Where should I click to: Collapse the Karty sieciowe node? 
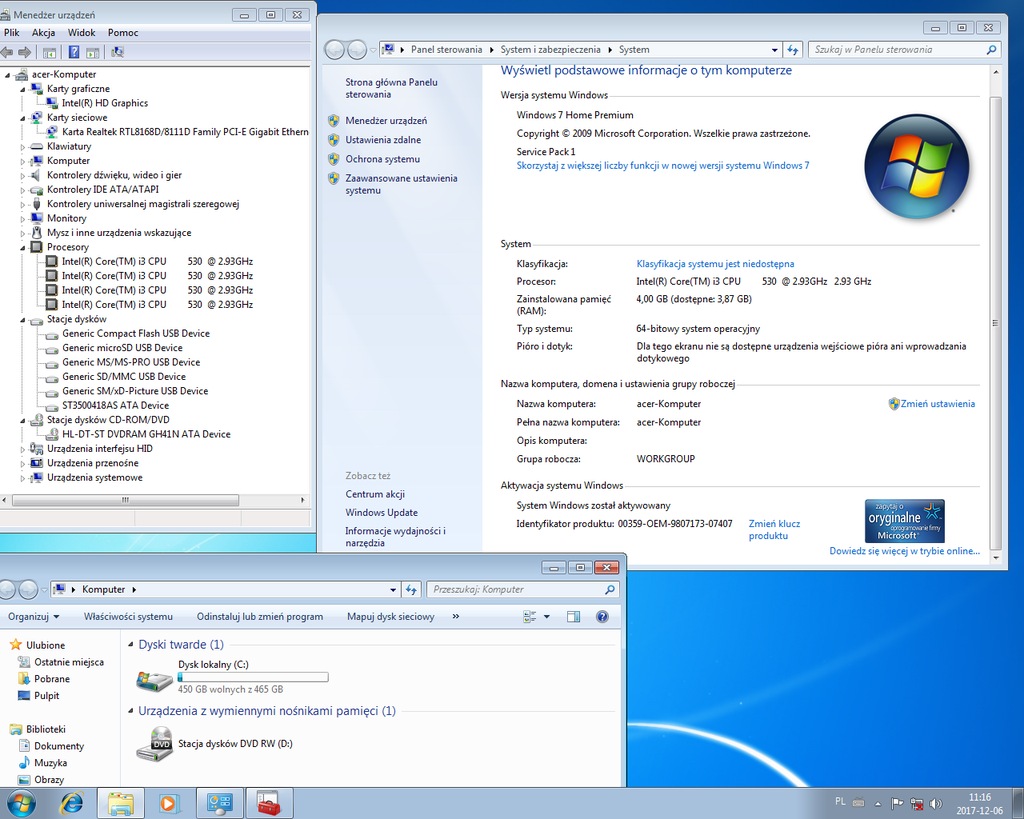pos(23,118)
